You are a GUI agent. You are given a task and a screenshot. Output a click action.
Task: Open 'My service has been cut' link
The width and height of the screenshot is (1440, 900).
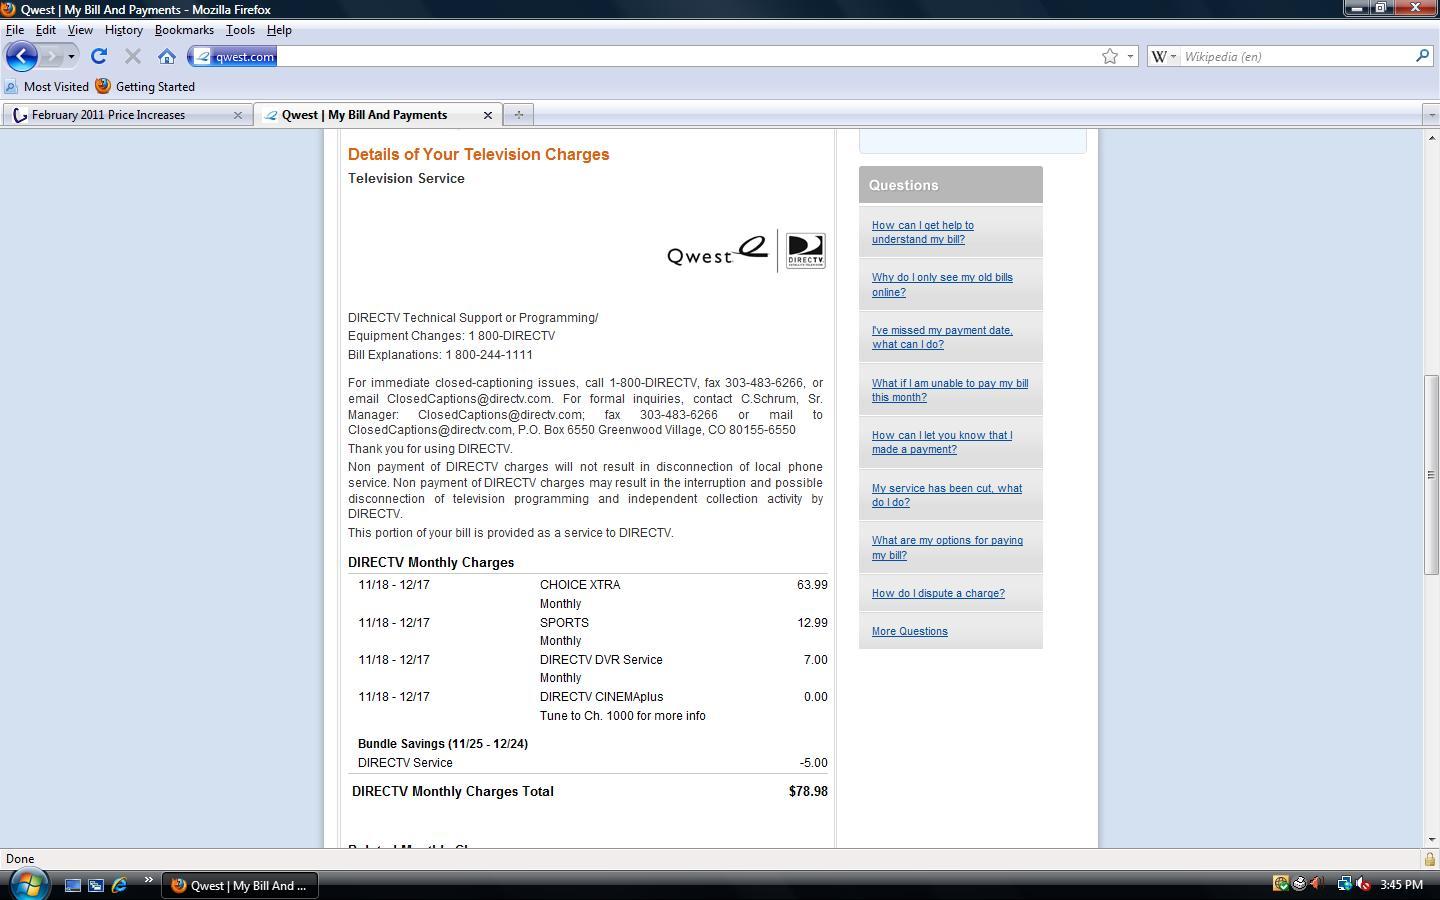click(x=947, y=495)
